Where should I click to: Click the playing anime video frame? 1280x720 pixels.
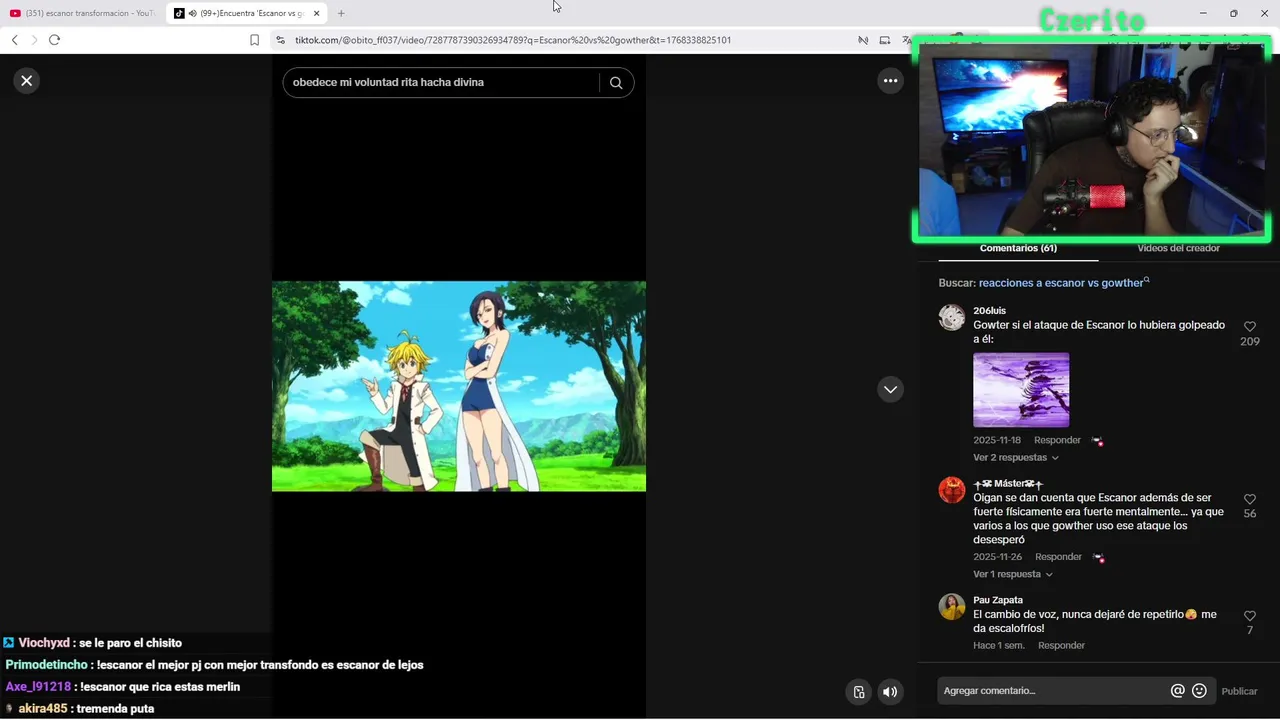459,386
